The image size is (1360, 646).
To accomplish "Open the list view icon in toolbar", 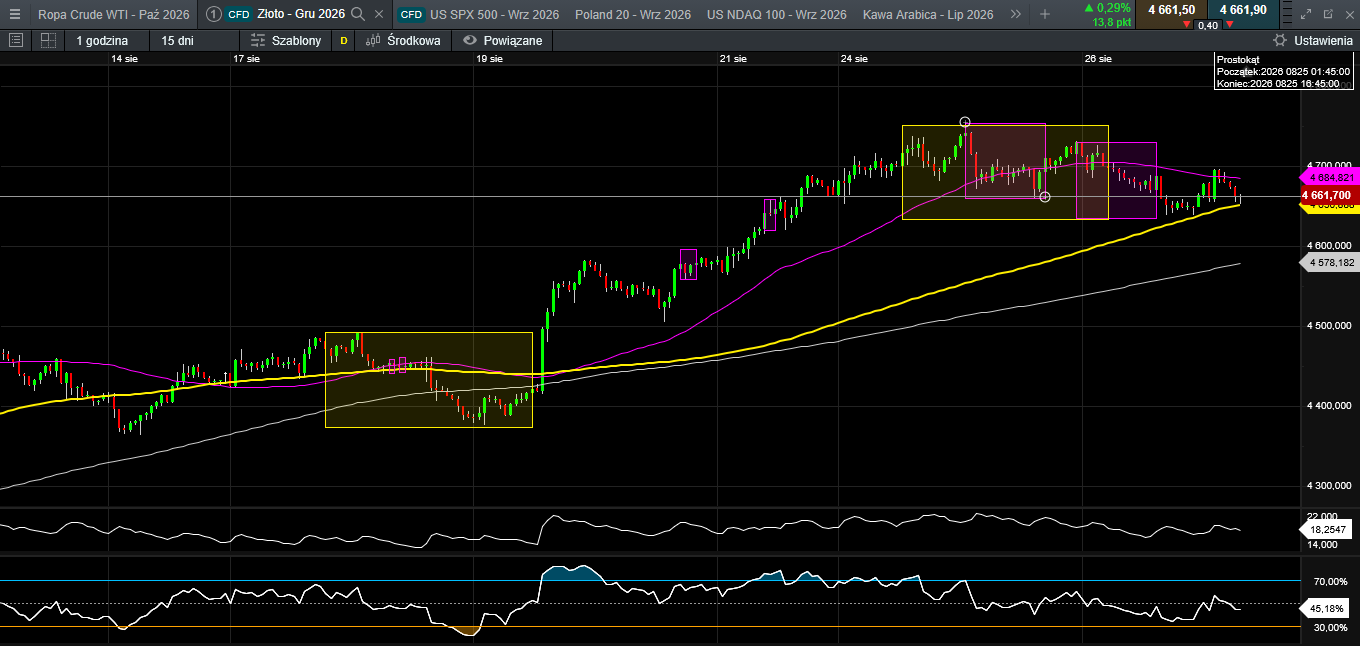I will pyautogui.click(x=15, y=40).
